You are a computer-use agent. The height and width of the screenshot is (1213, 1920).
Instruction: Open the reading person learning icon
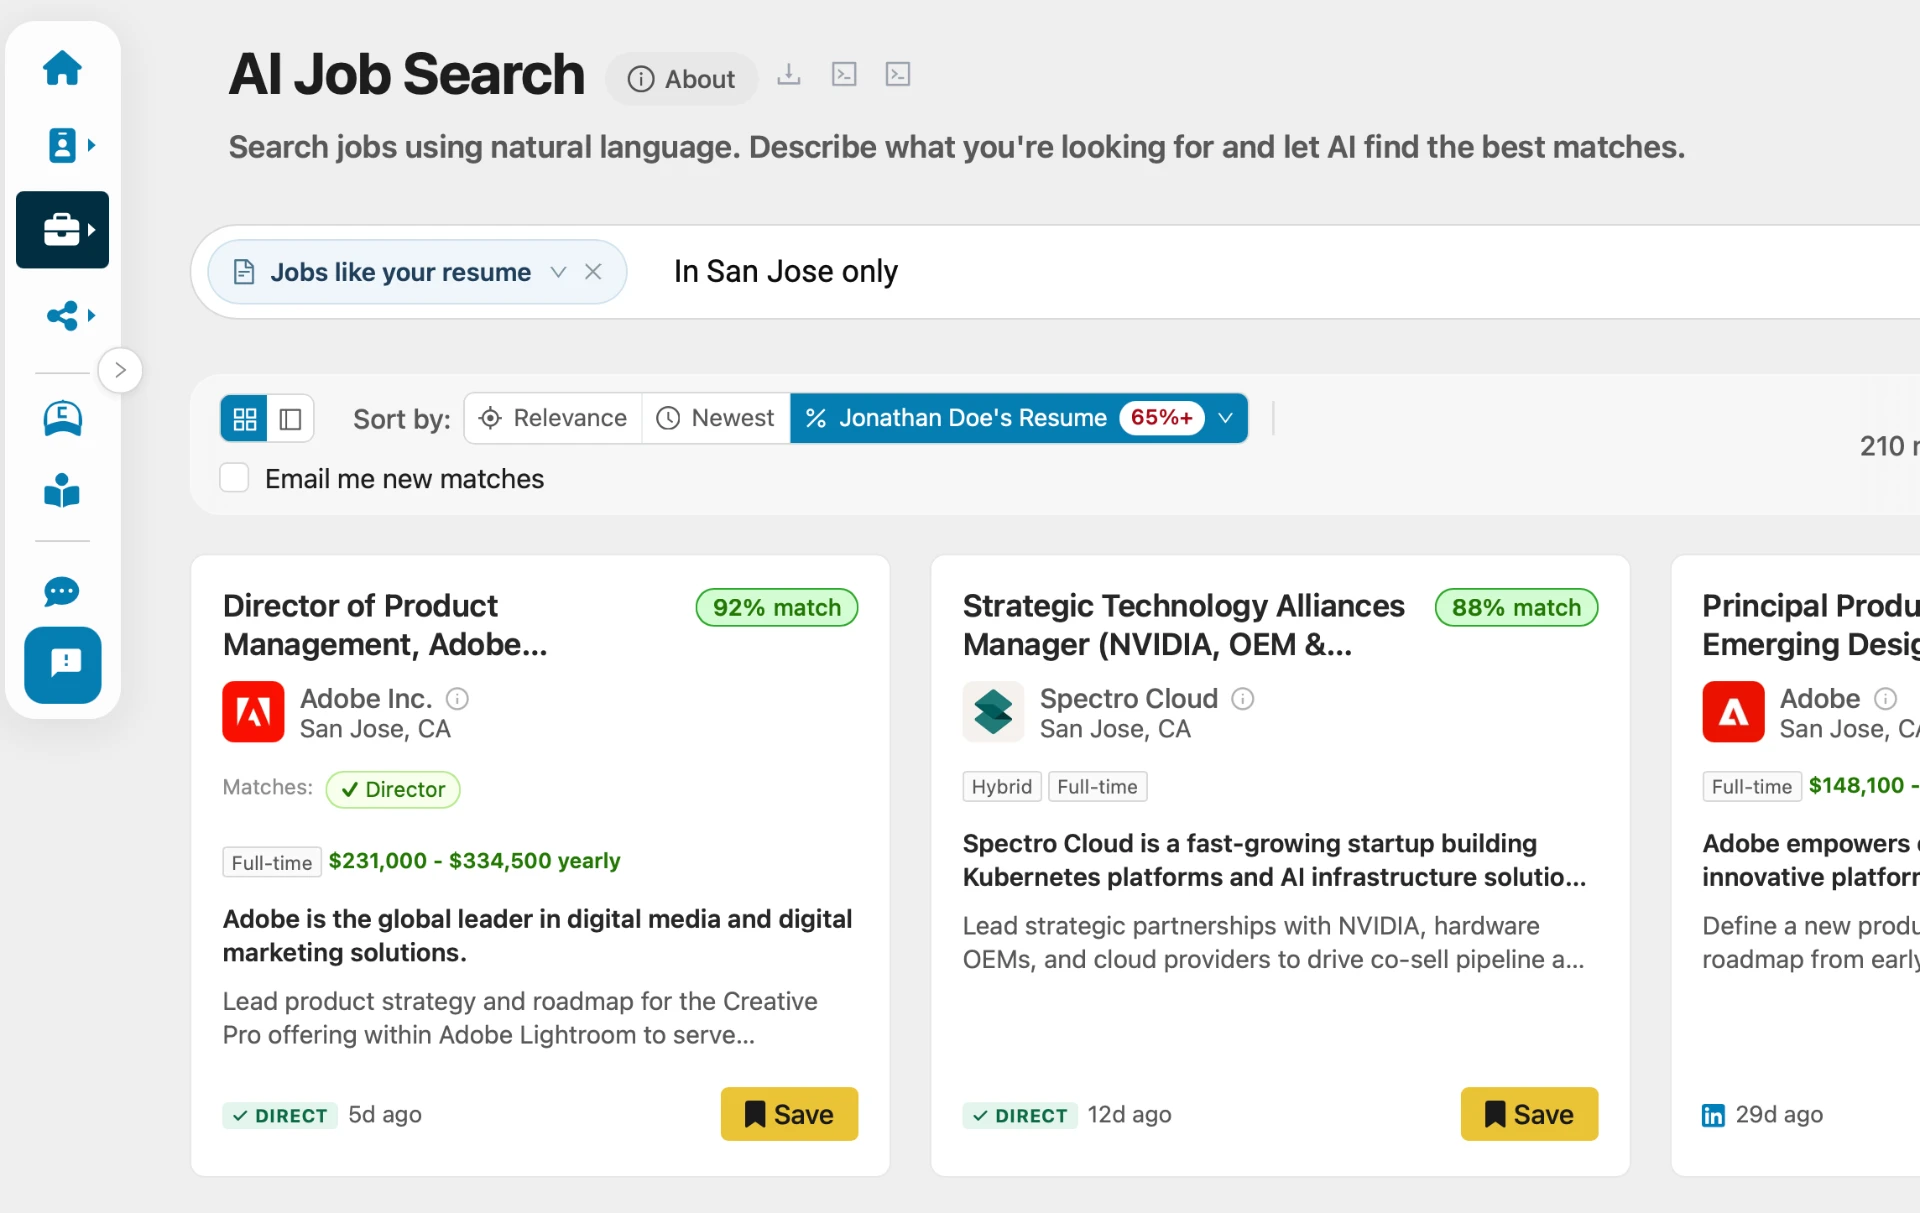tap(62, 491)
